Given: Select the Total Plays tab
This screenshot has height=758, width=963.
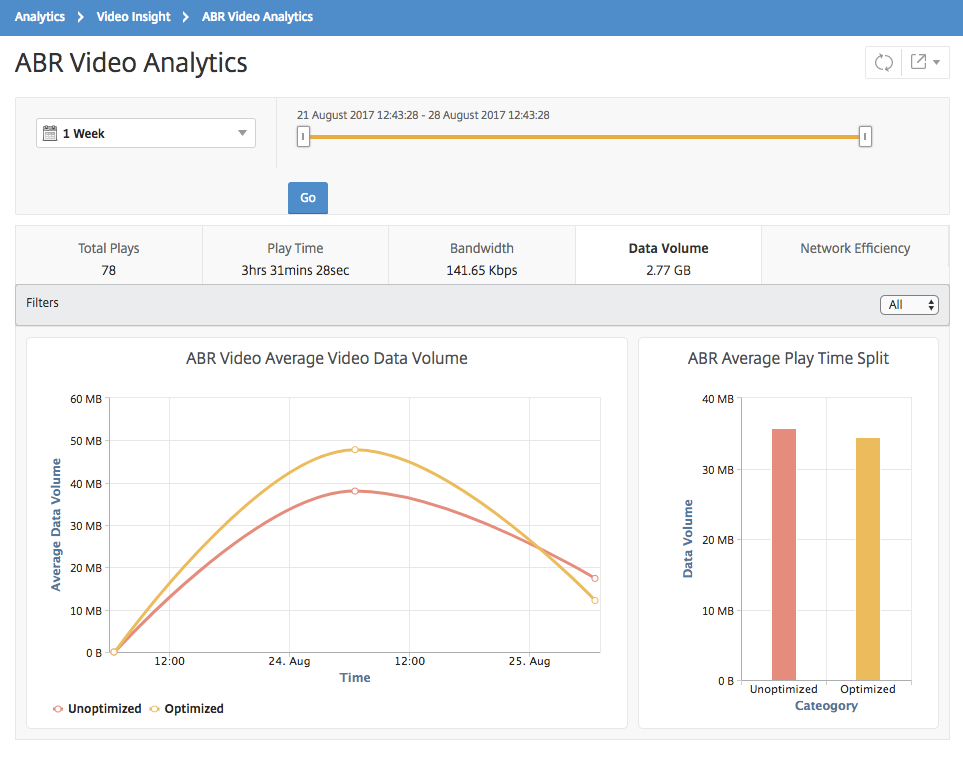Looking at the screenshot, I should 109,258.
